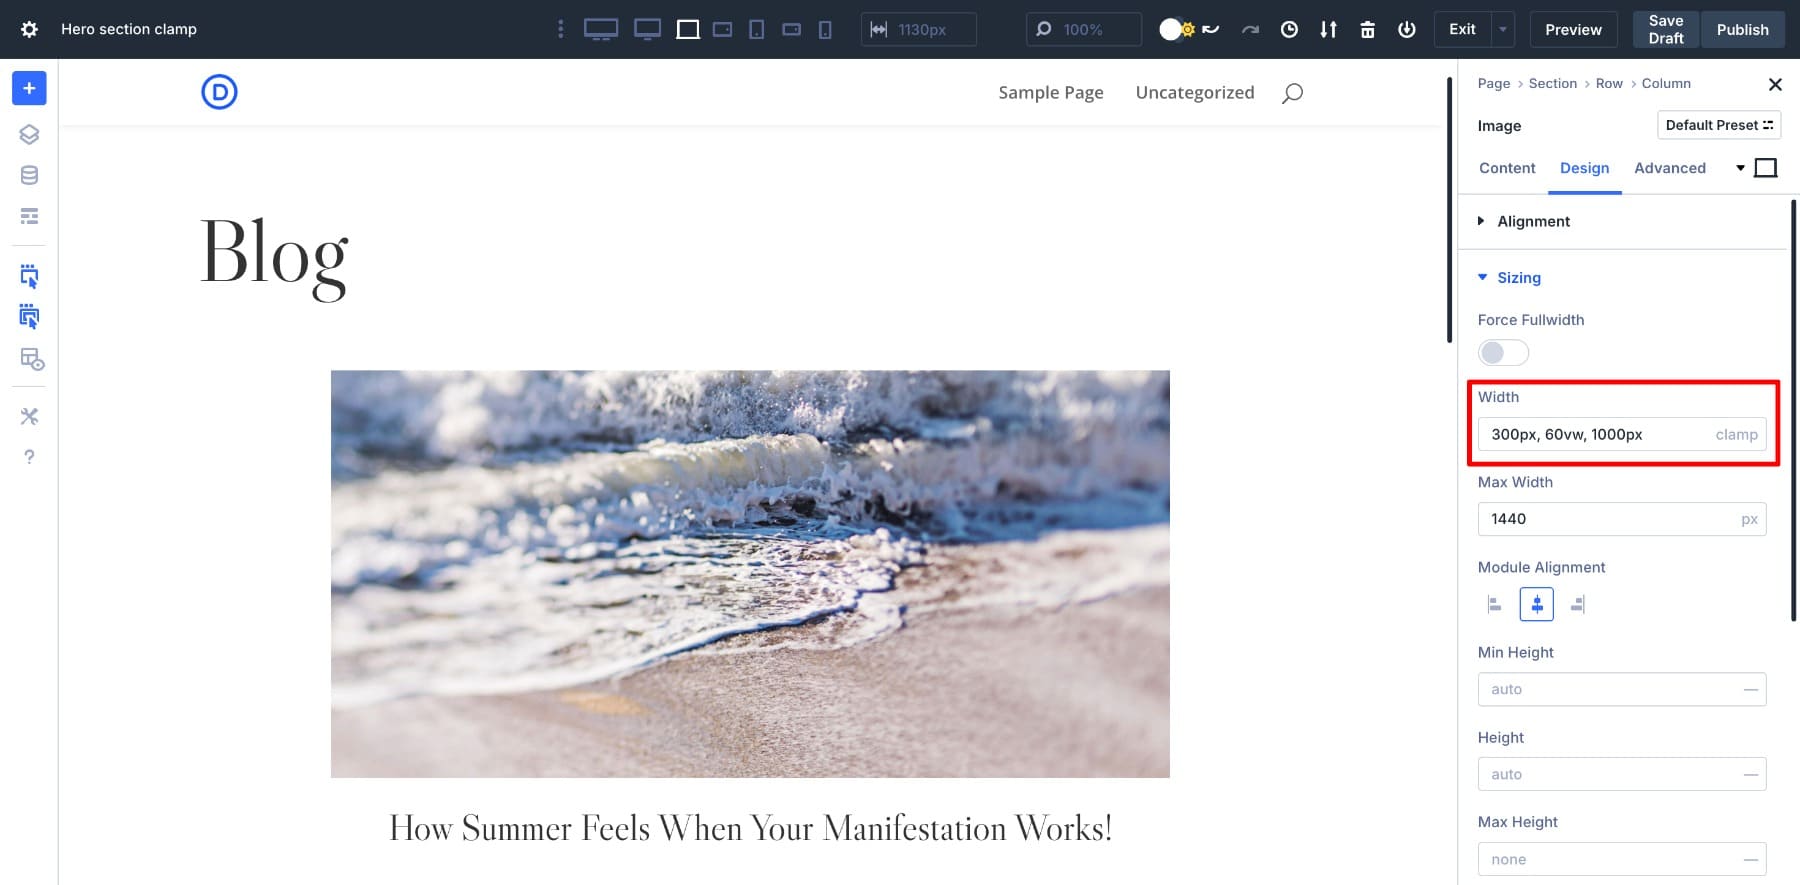Click the blue add module plus button

click(29, 88)
